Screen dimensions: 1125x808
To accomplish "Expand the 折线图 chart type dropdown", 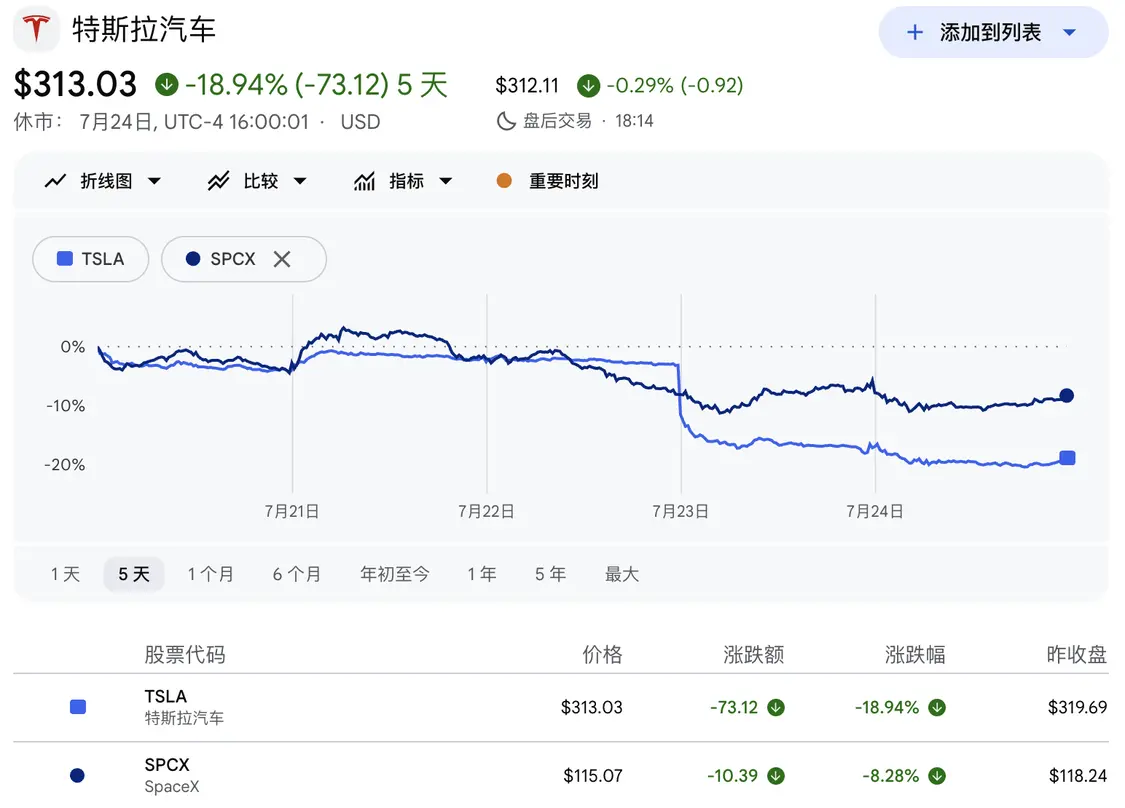I will click(x=154, y=181).
